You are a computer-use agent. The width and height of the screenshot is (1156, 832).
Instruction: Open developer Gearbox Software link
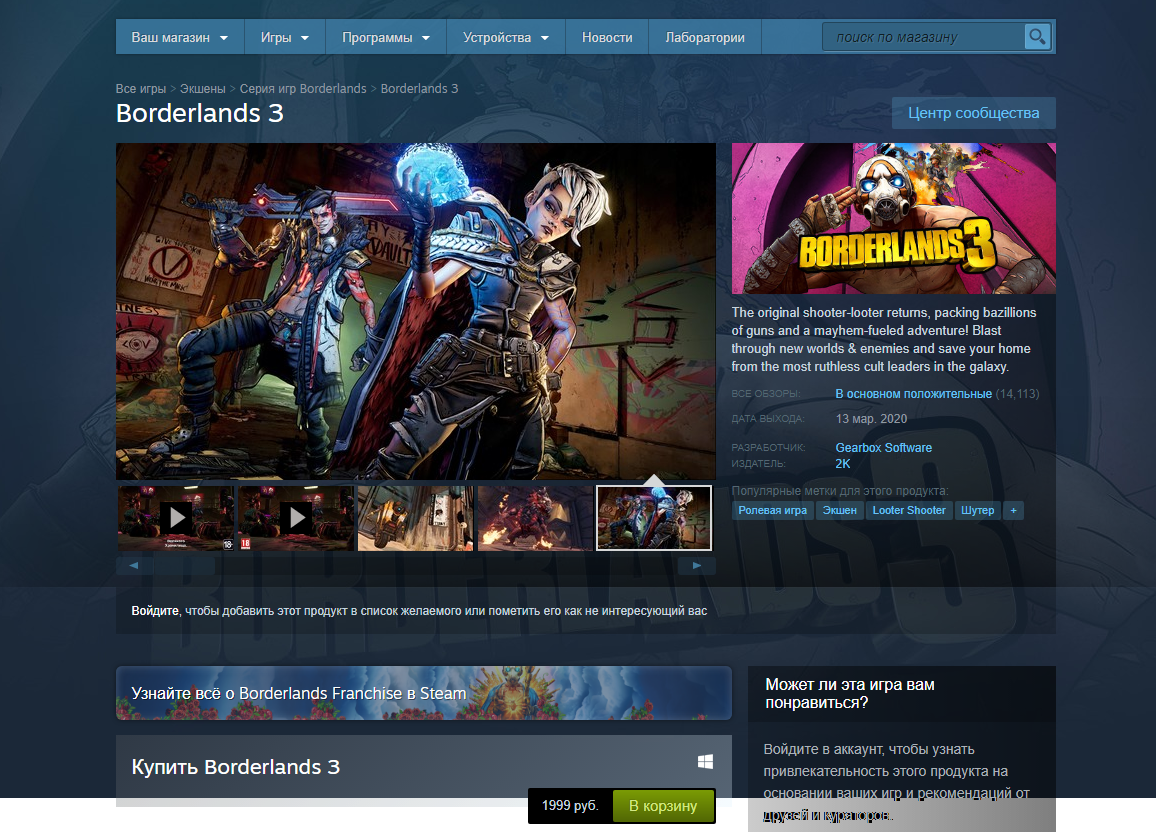pyautogui.click(x=883, y=447)
